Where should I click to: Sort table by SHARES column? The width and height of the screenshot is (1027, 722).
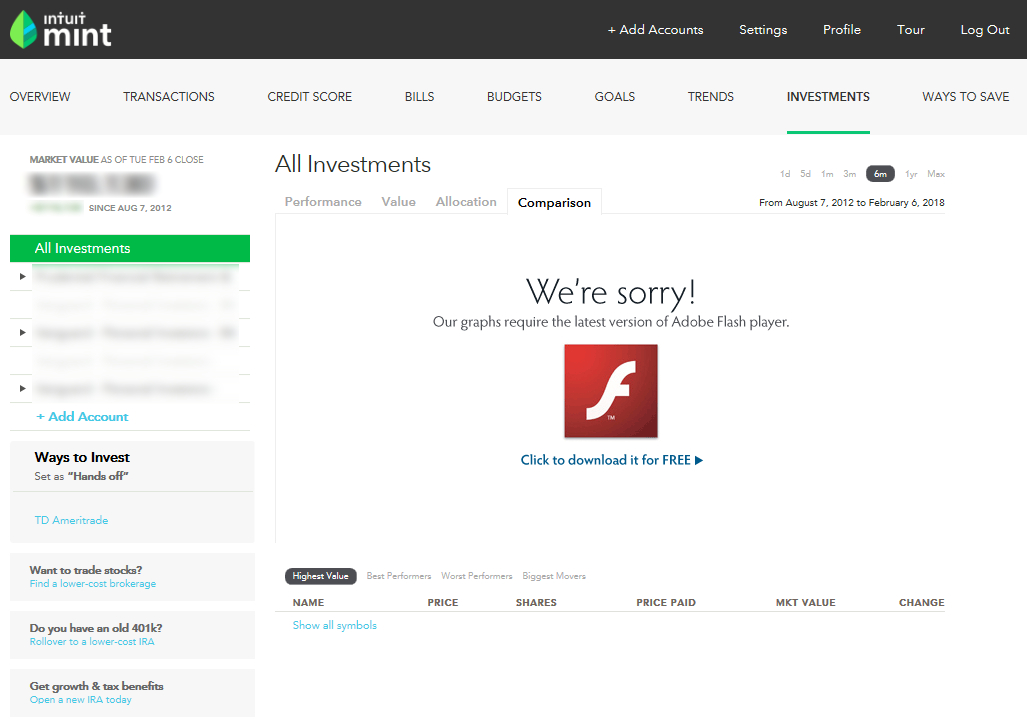click(536, 603)
